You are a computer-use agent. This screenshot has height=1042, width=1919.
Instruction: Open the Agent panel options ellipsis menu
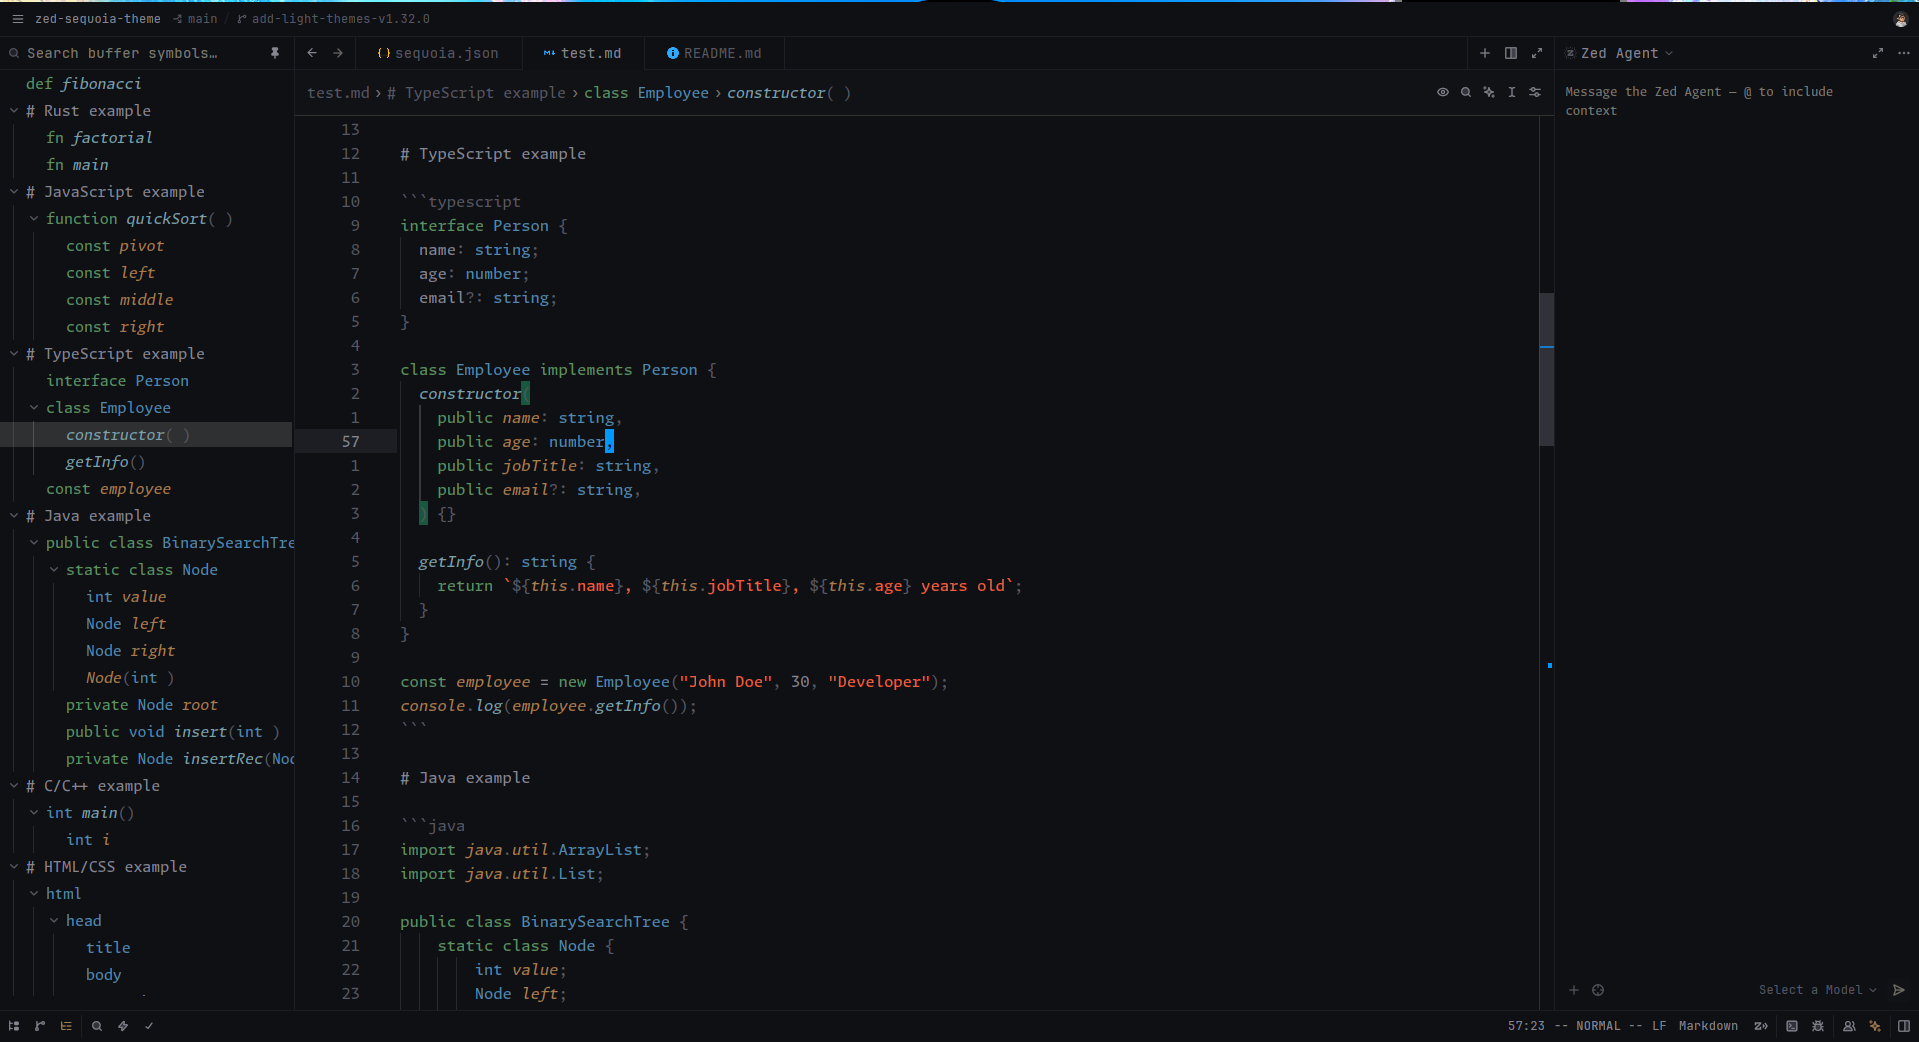(1904, 53)
